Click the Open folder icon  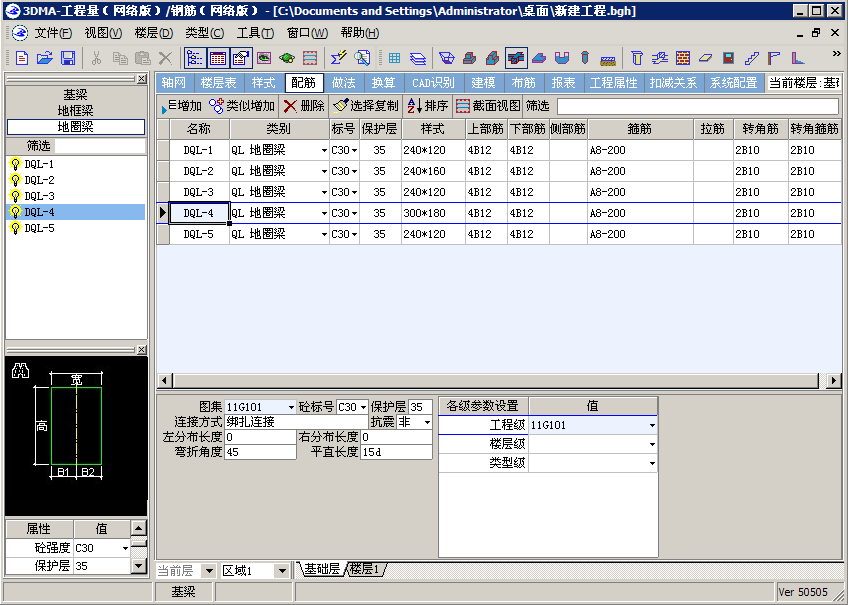[45, 58]
